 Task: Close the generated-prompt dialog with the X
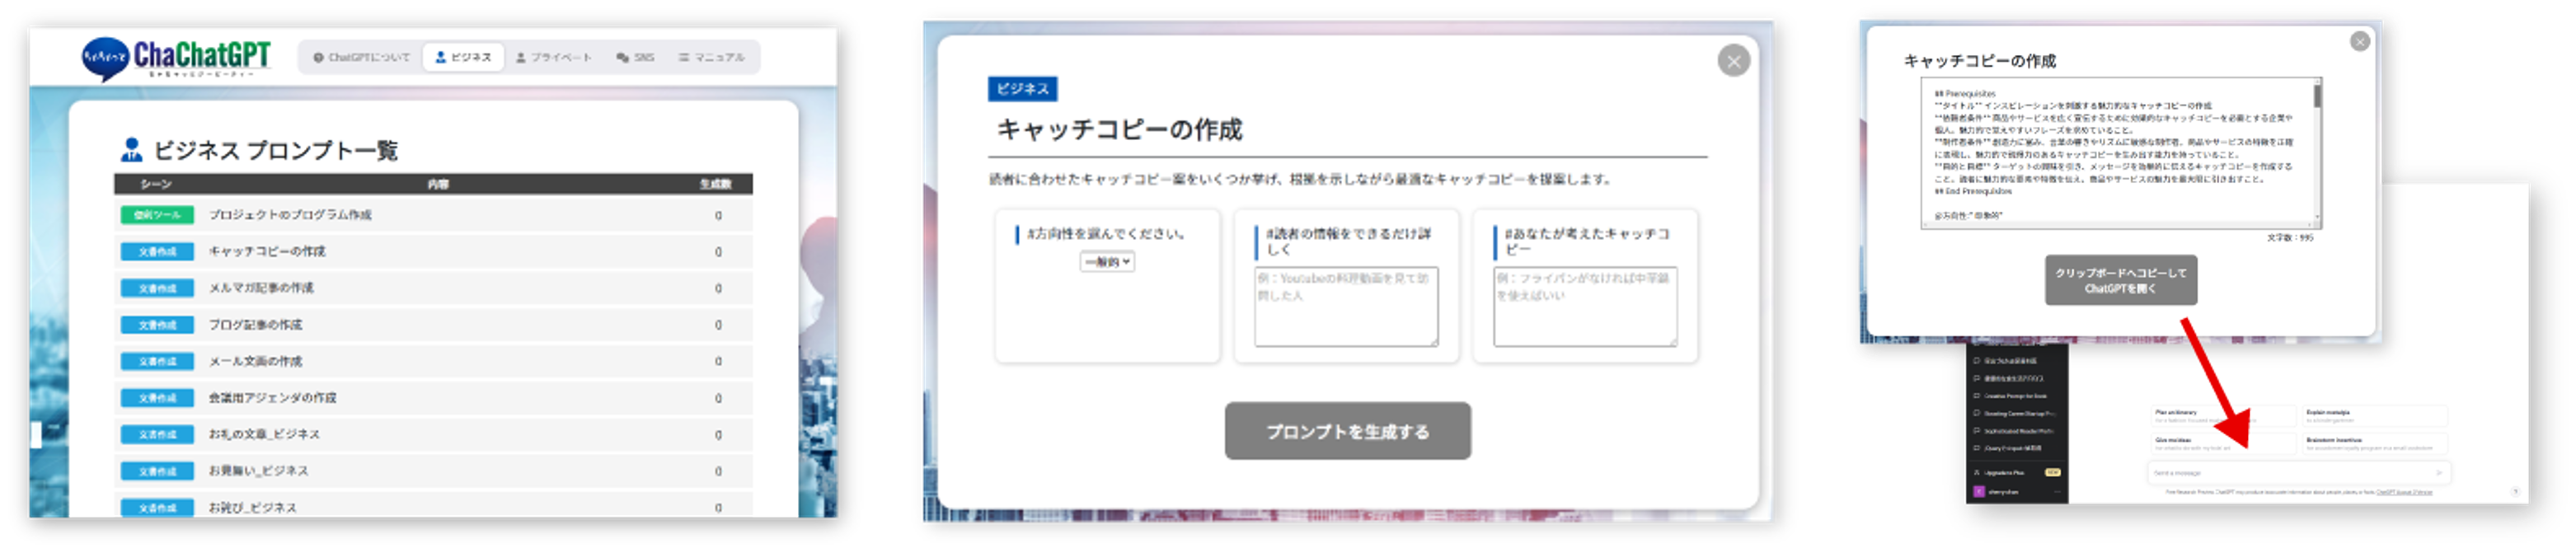[2359, 41]
